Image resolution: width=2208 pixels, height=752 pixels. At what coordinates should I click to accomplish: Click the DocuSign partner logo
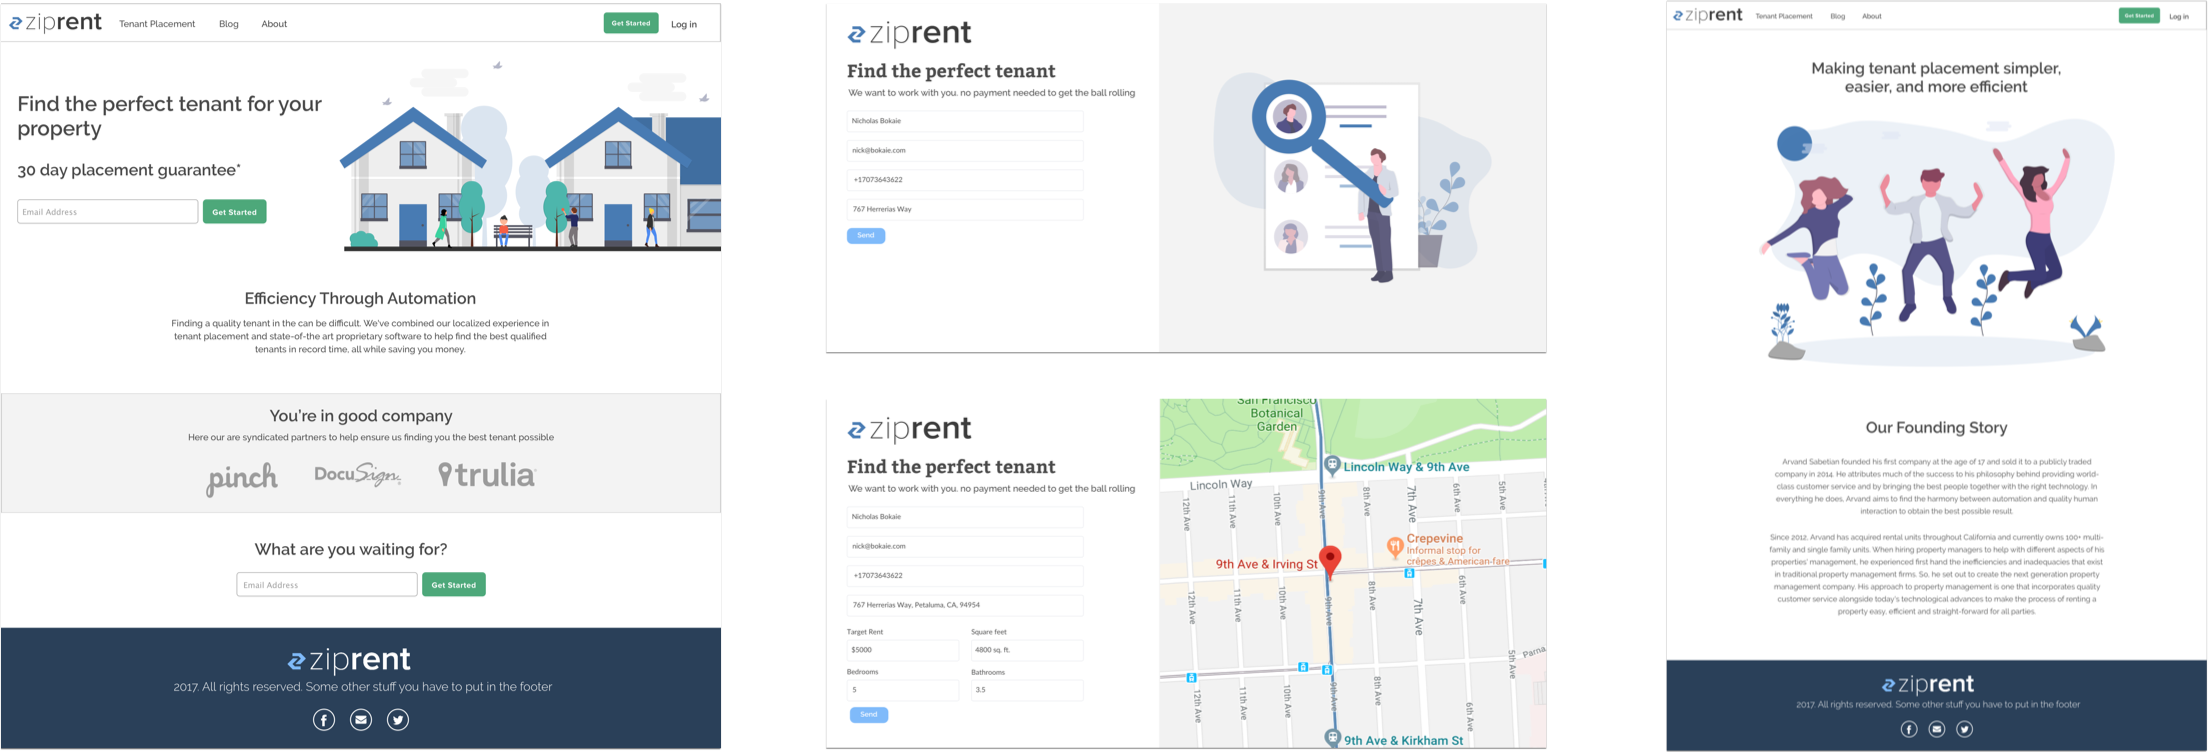[358, 474]
